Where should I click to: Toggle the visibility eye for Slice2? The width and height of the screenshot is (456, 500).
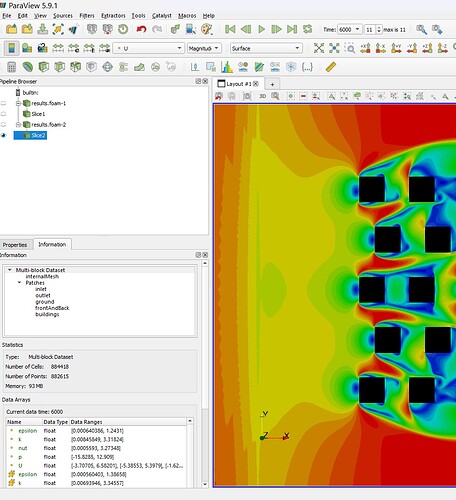click(4, 135)
